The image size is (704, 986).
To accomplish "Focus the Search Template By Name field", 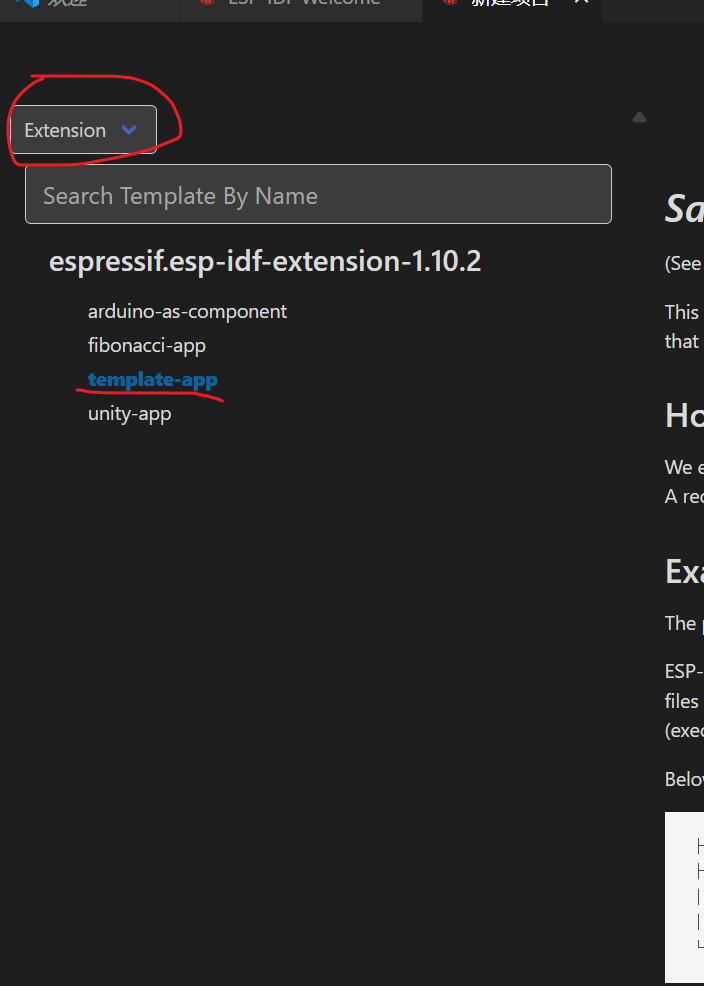I will point(318,194).
